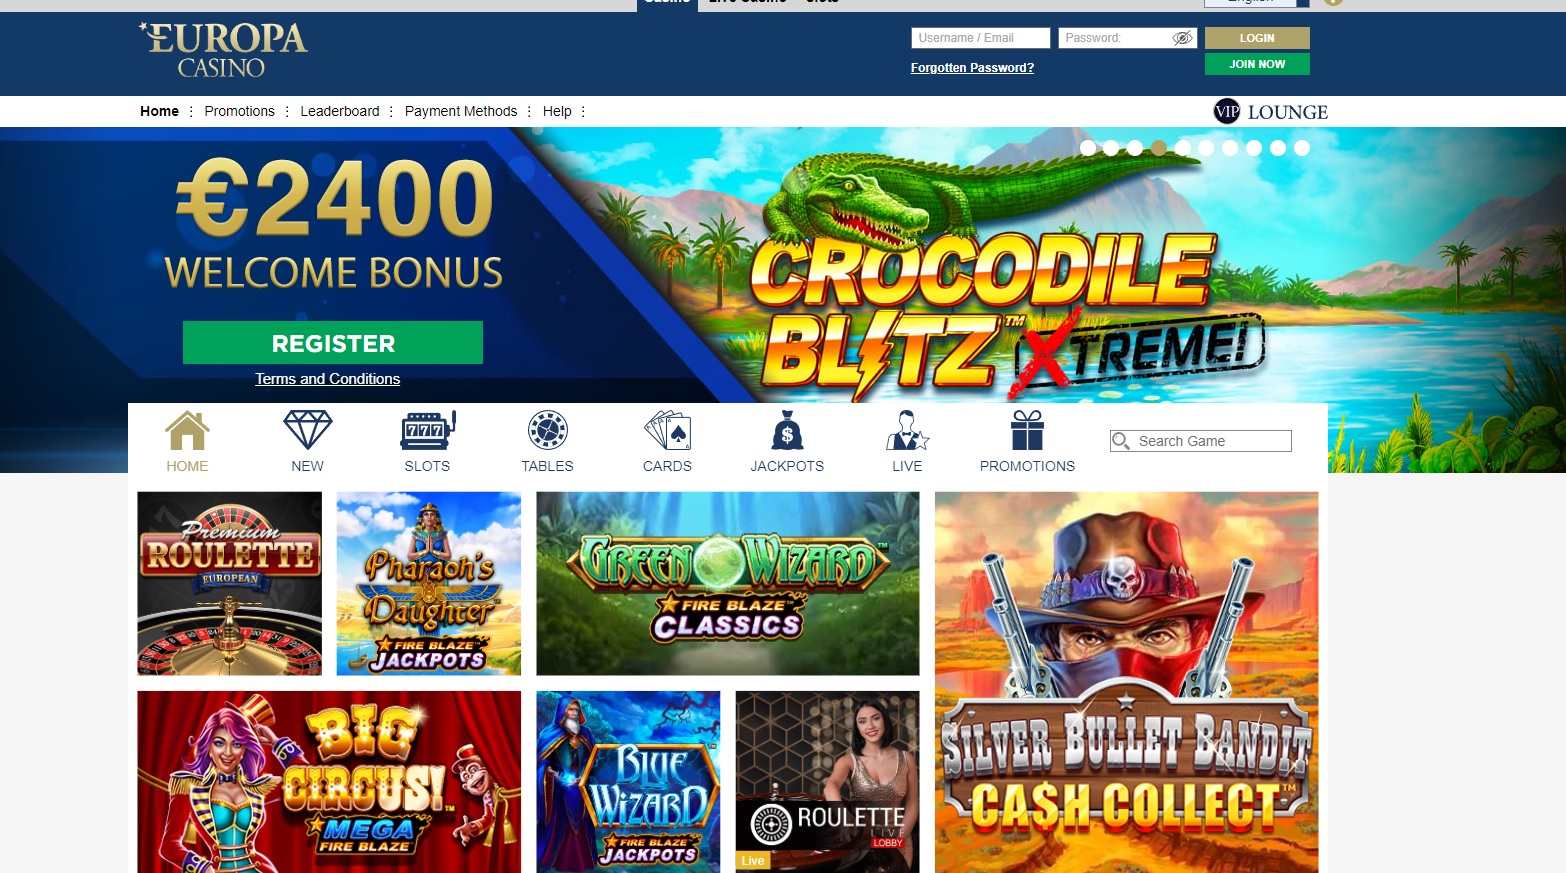The height and width of the screenshot is (873, 1566).
Task: Open the Live dealer icon
Action: pos(907,430)
